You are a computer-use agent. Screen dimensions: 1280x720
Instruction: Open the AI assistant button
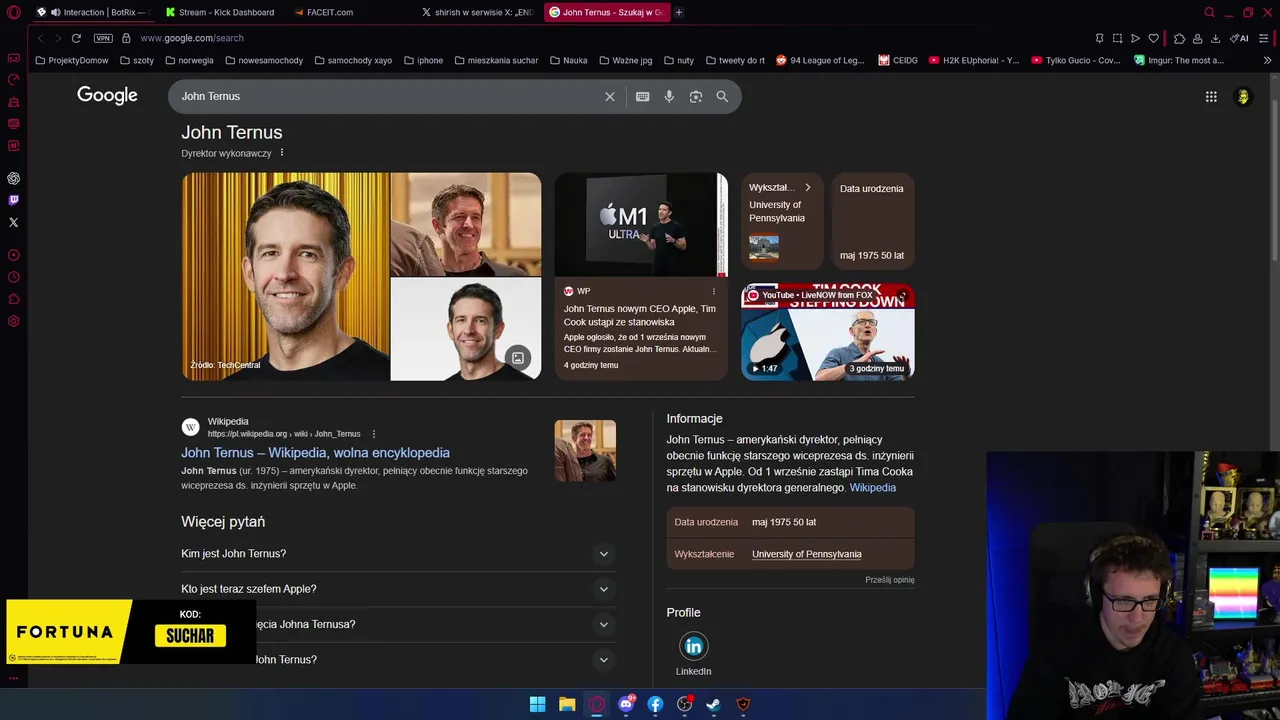point(1239,38)
